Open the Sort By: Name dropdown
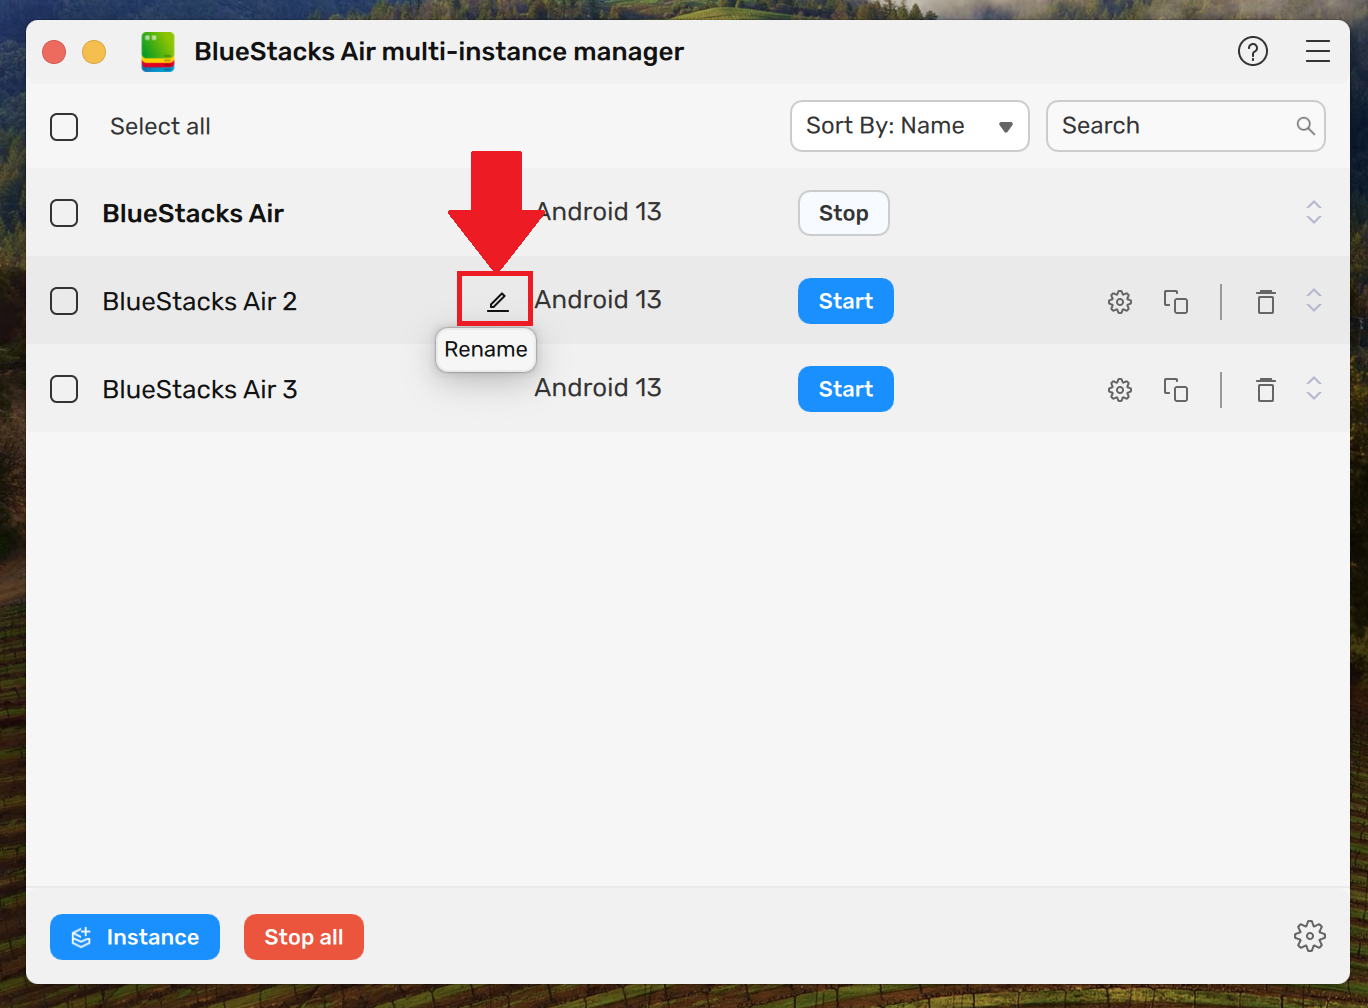1368x1008 pixels. point(909,126)
